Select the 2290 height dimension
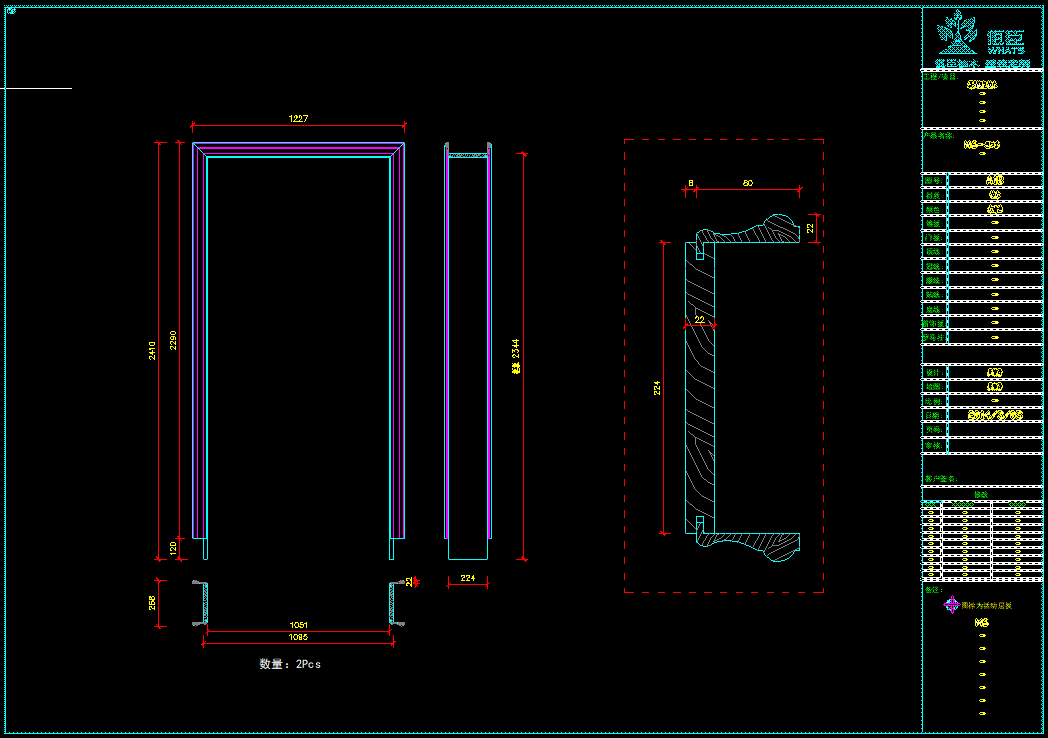This screenshot has height=738, width=1048. coord(173,340)
